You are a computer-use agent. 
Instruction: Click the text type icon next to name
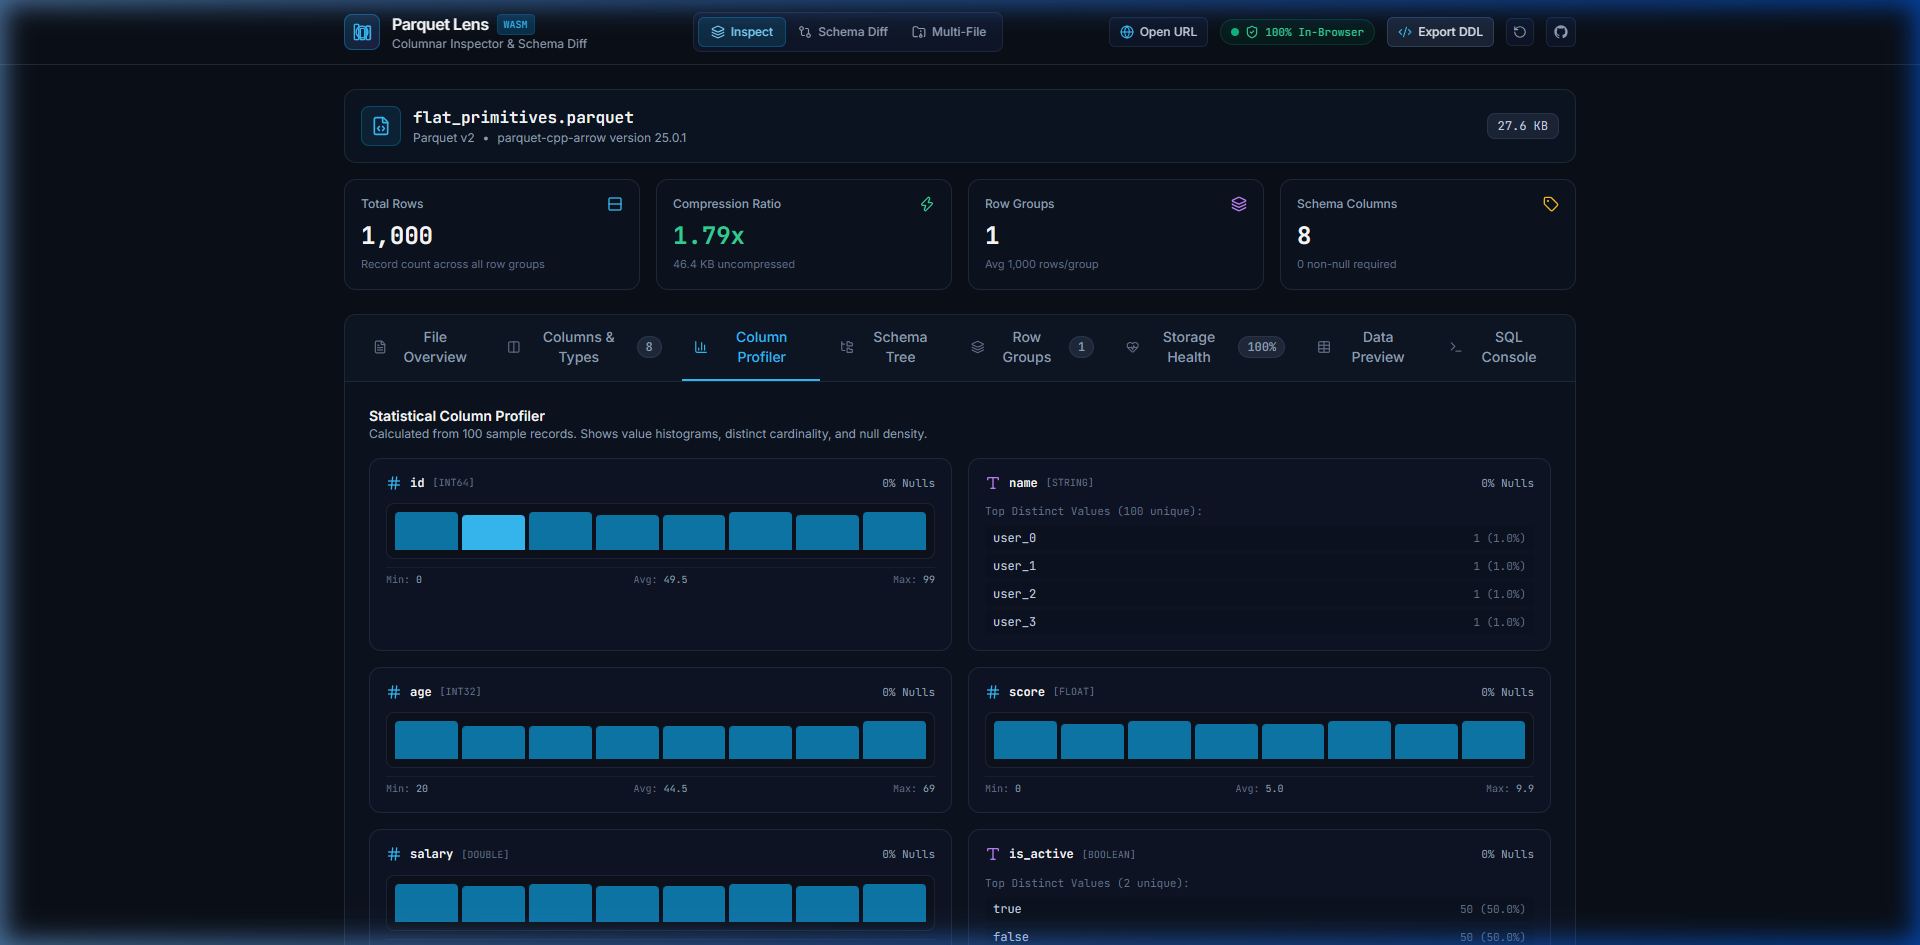click(x=993, y=483)
